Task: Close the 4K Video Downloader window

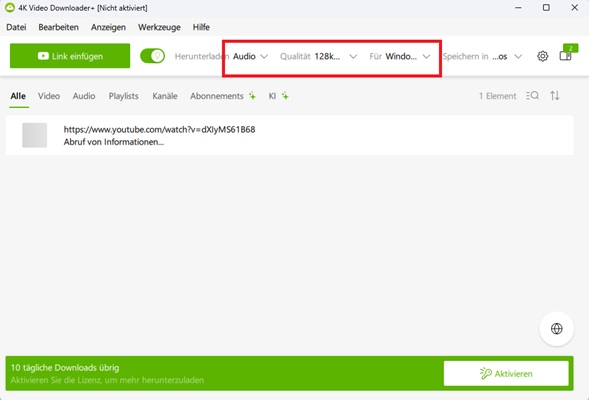Action: coord(575,8)
